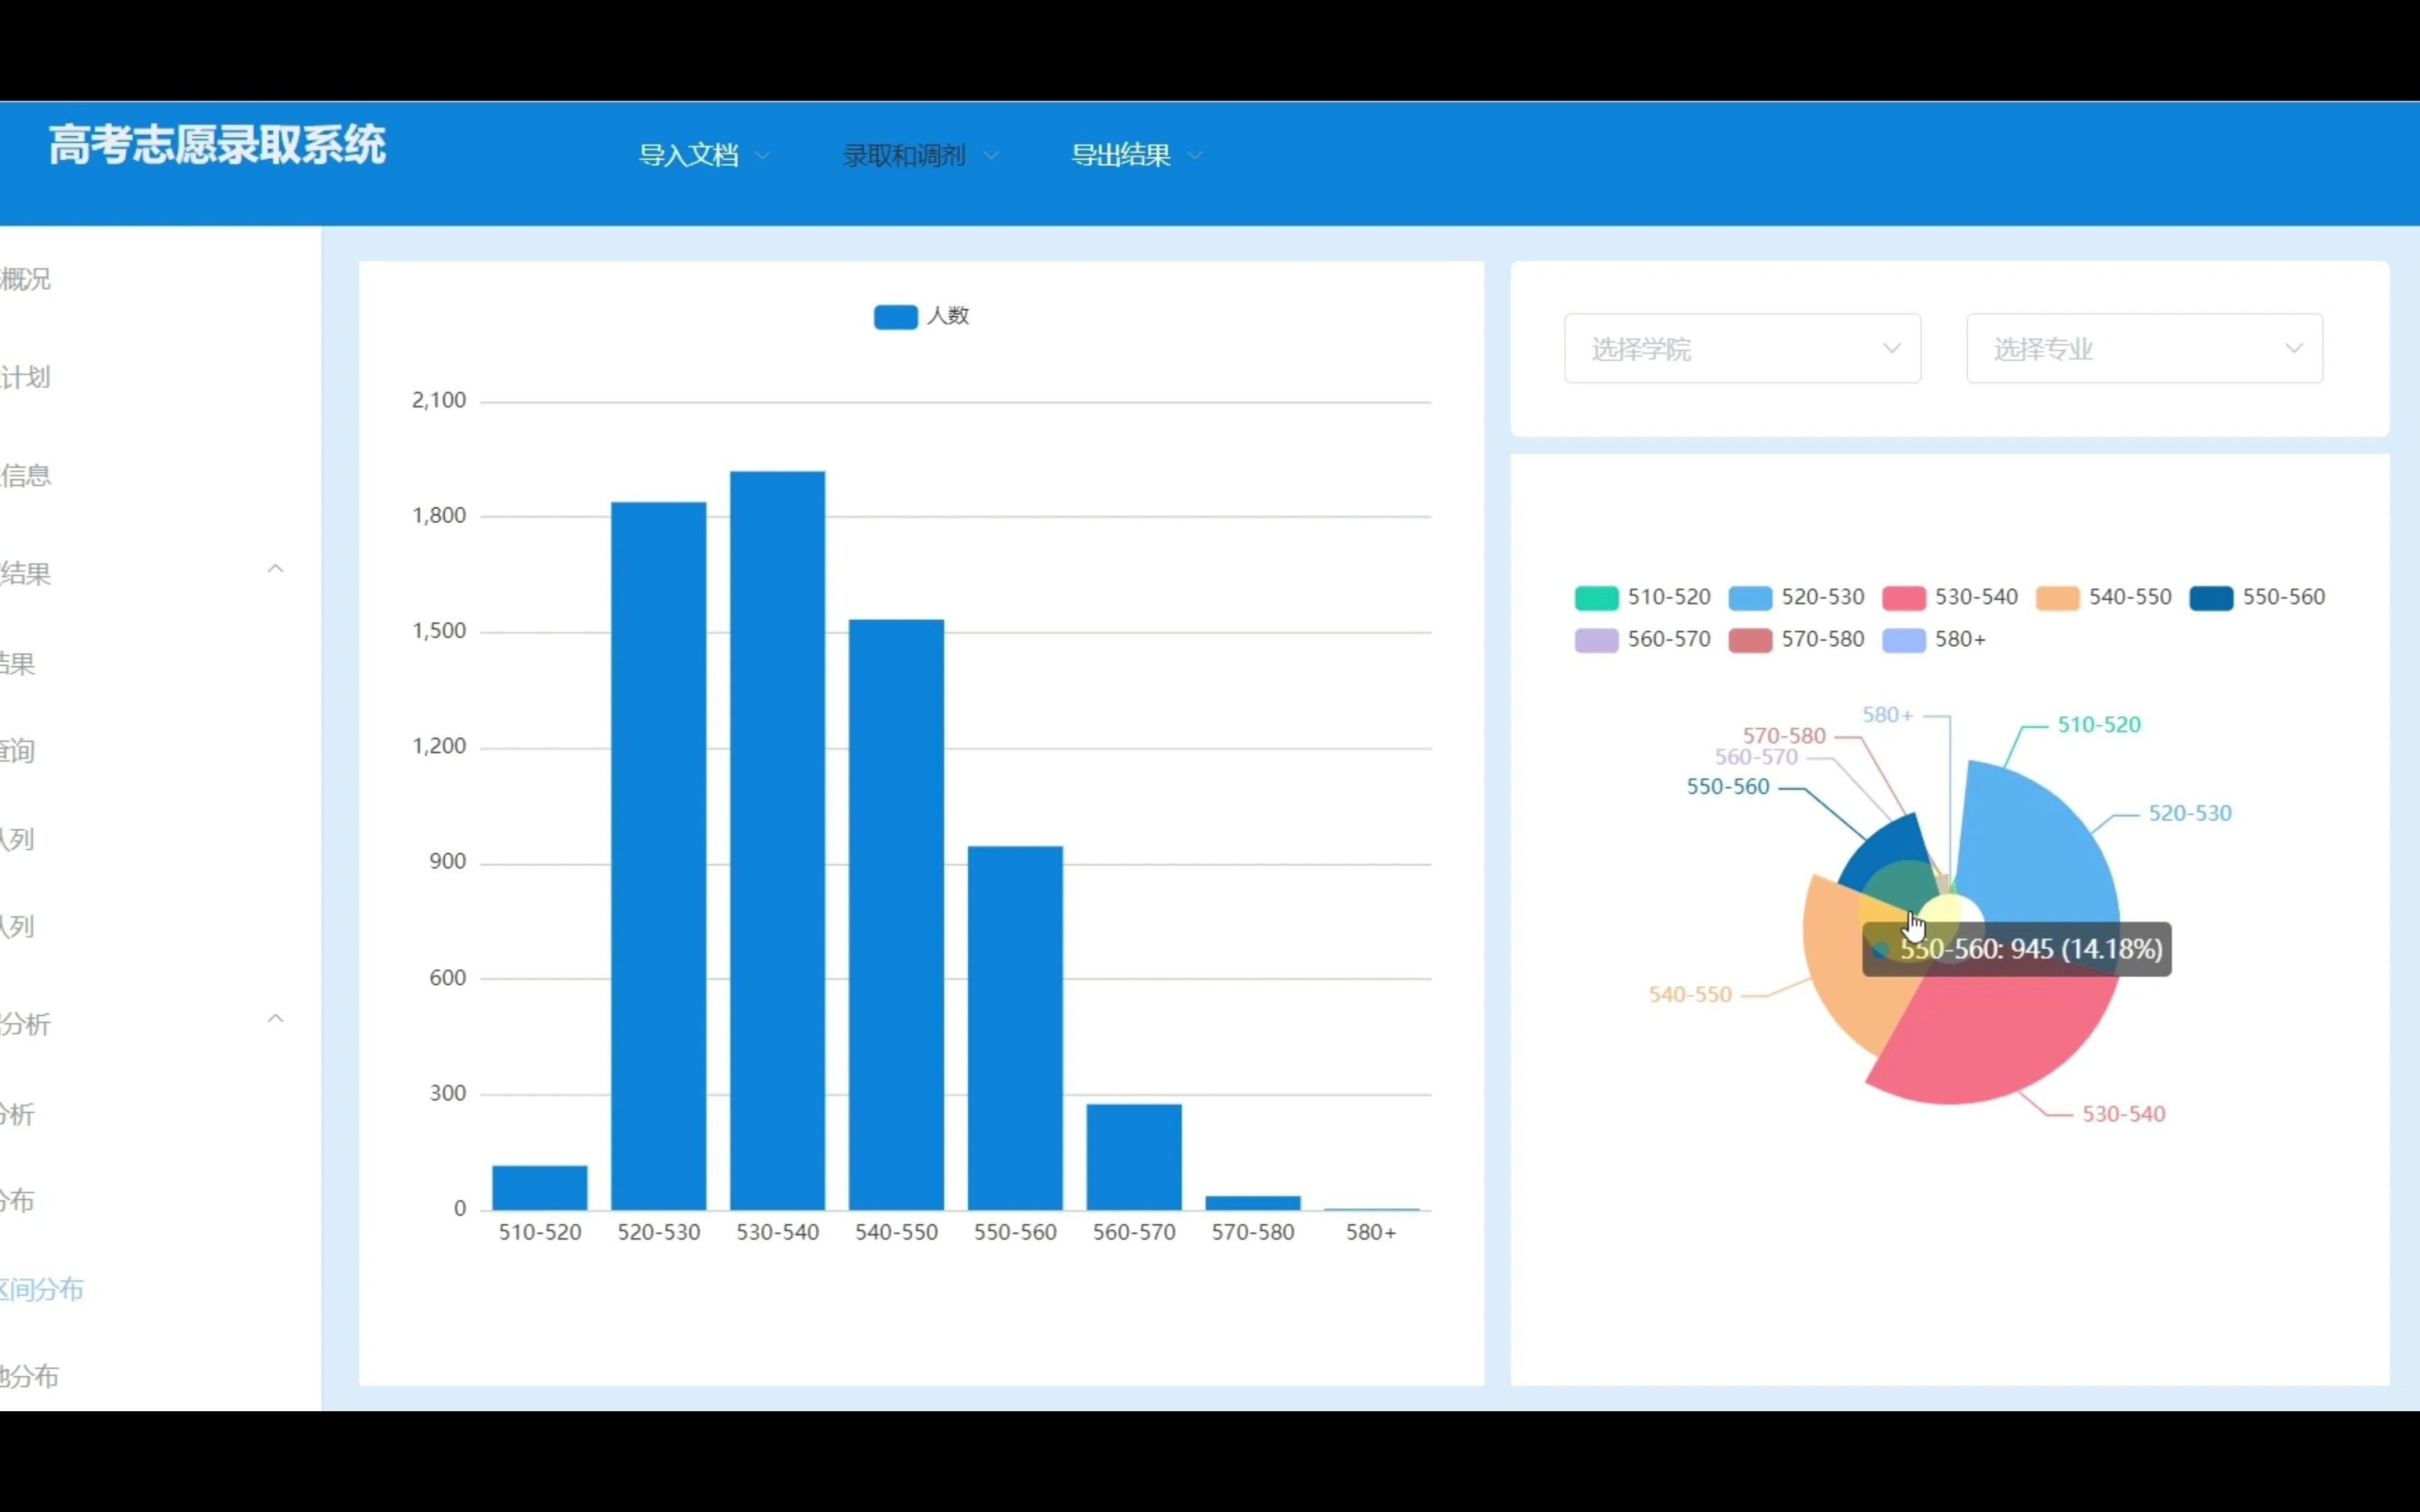Open the 选择学院 dropdown

[1742, 348]
